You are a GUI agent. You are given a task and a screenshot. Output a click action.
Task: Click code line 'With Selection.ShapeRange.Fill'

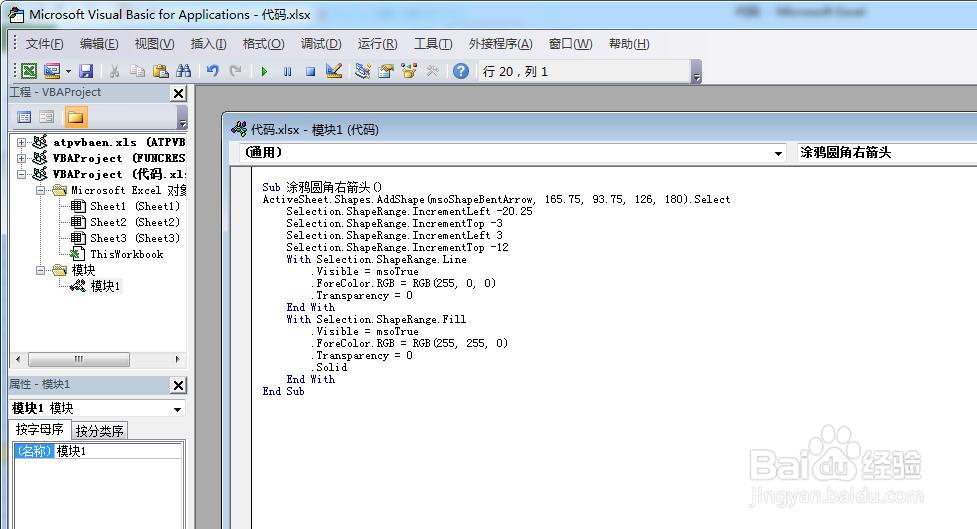pyautogui.click(x=376, y=320)
